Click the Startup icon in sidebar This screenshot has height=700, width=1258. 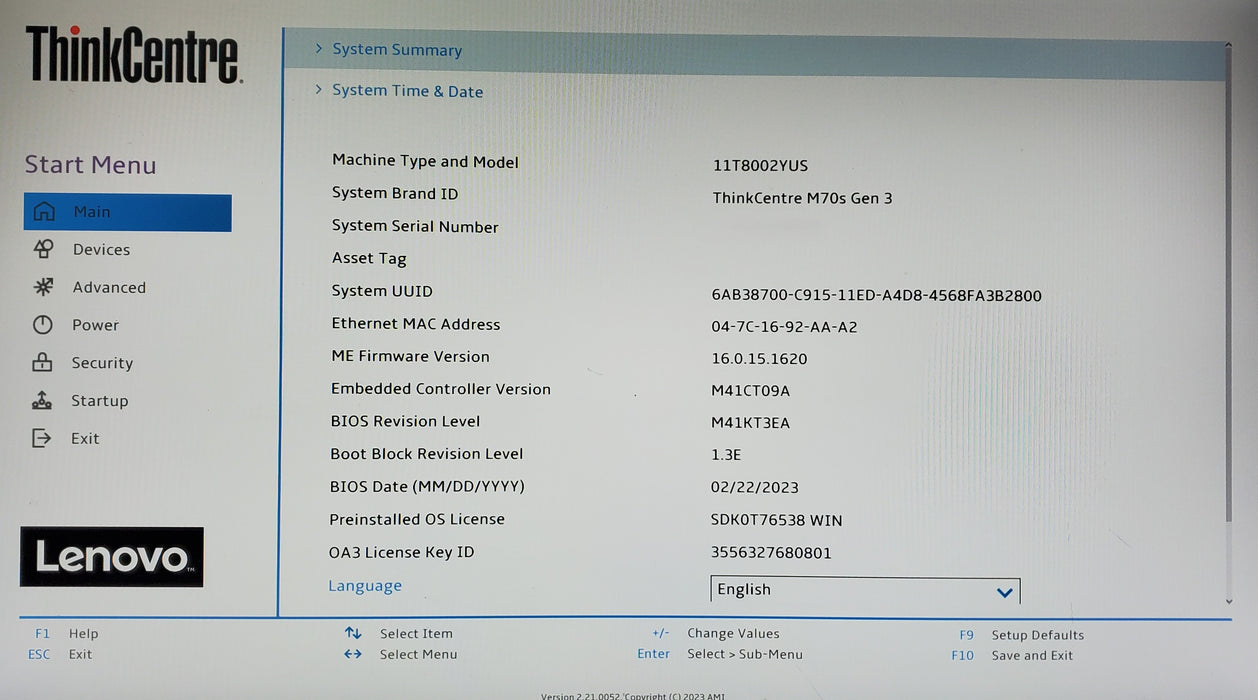coord(42,401)
